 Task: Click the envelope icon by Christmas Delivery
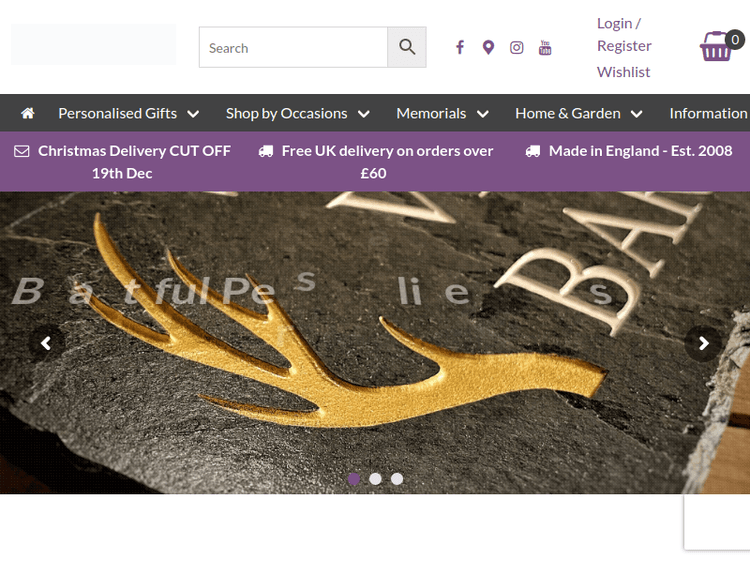(22, 151)
